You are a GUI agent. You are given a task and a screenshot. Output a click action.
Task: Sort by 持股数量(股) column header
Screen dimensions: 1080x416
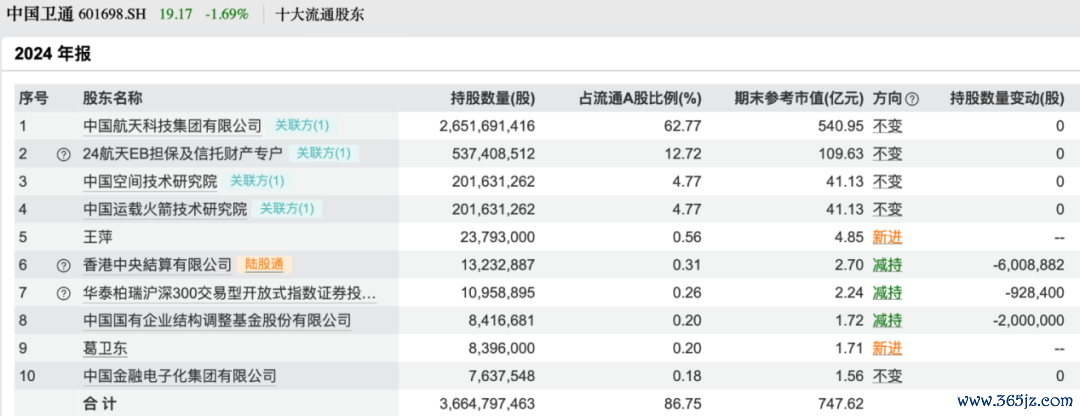pos(493,99)
